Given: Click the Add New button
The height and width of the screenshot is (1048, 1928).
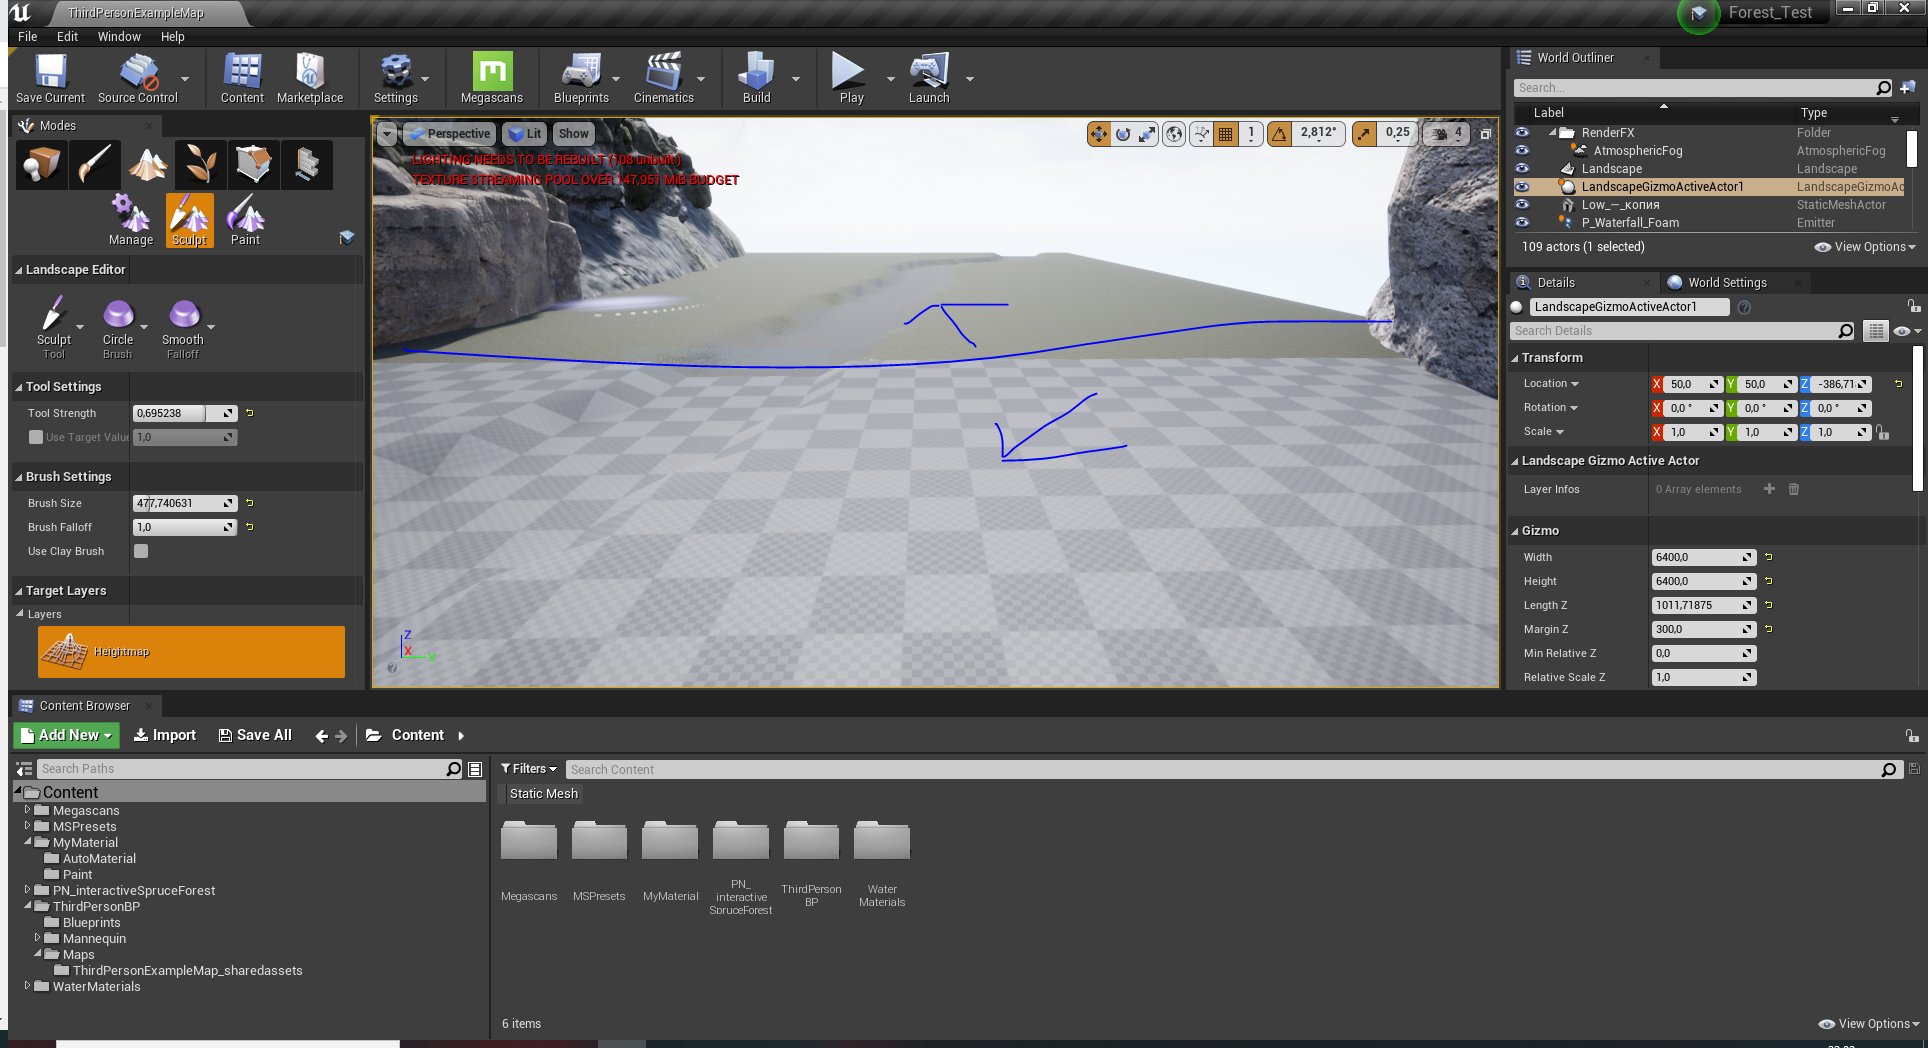Looking at the screenshot, I should coord(66,735).
